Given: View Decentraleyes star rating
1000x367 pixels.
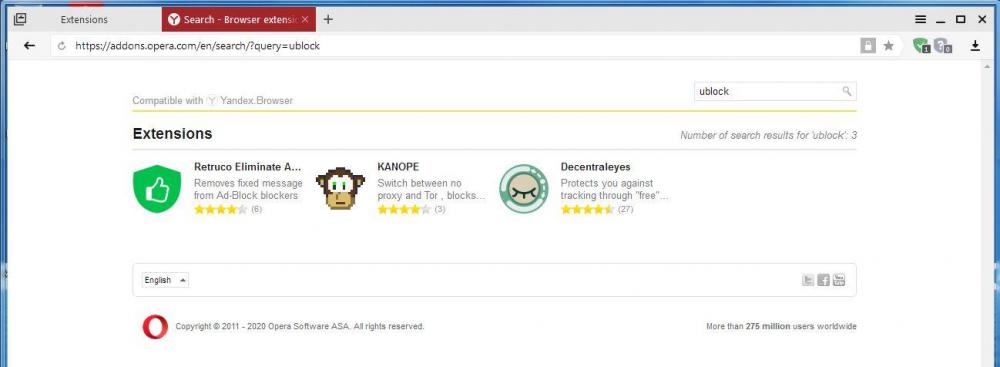Looking at the screenshot, I should pyautogui.click(x=587, y=209).
